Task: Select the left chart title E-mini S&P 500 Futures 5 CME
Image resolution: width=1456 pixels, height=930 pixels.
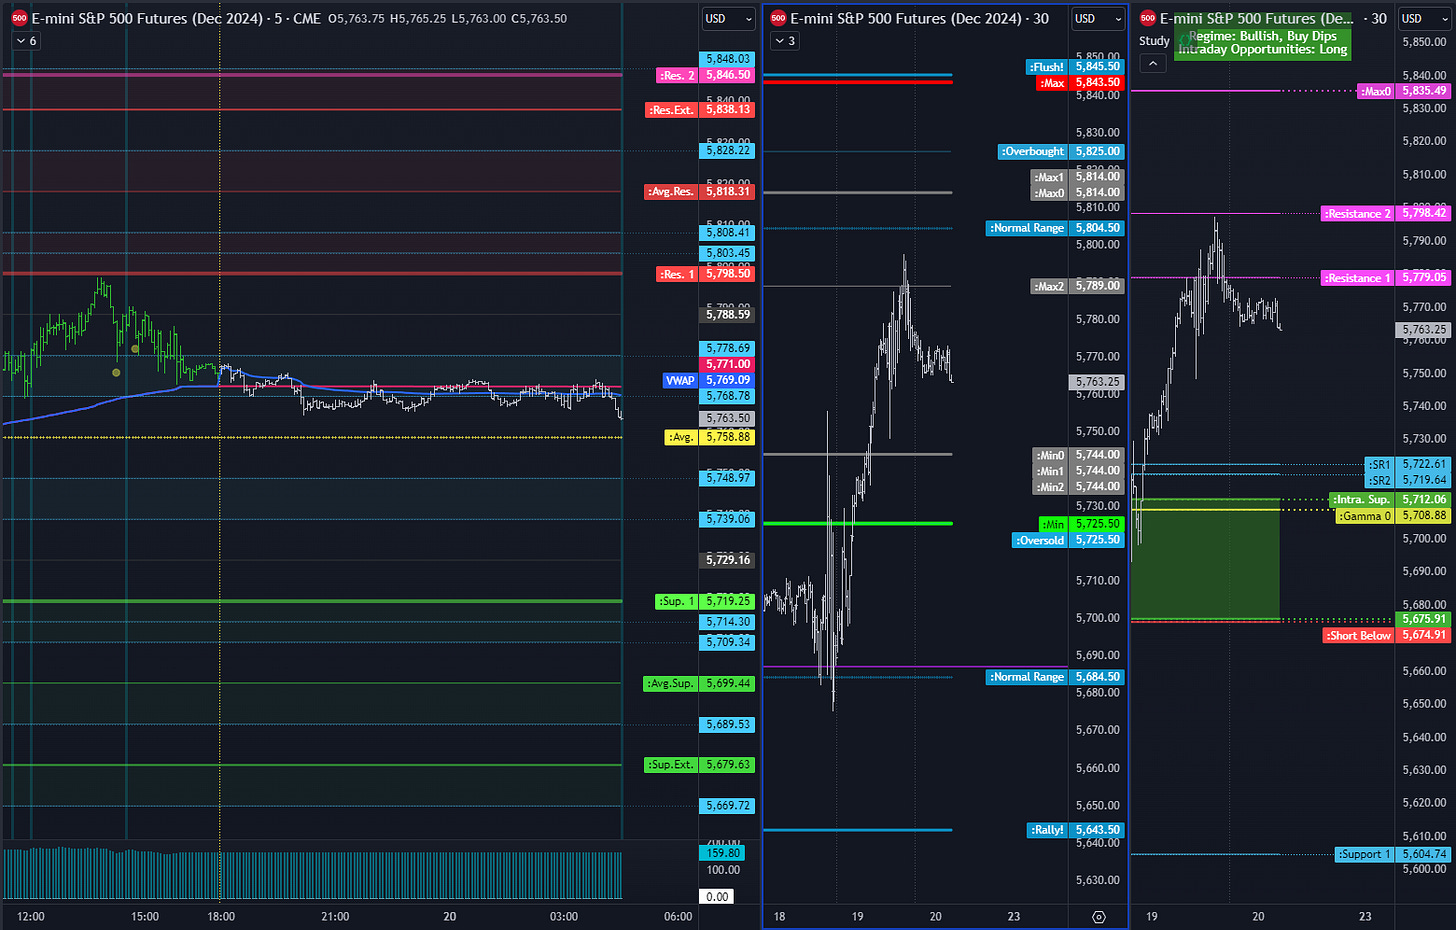Action: point(176,18)
